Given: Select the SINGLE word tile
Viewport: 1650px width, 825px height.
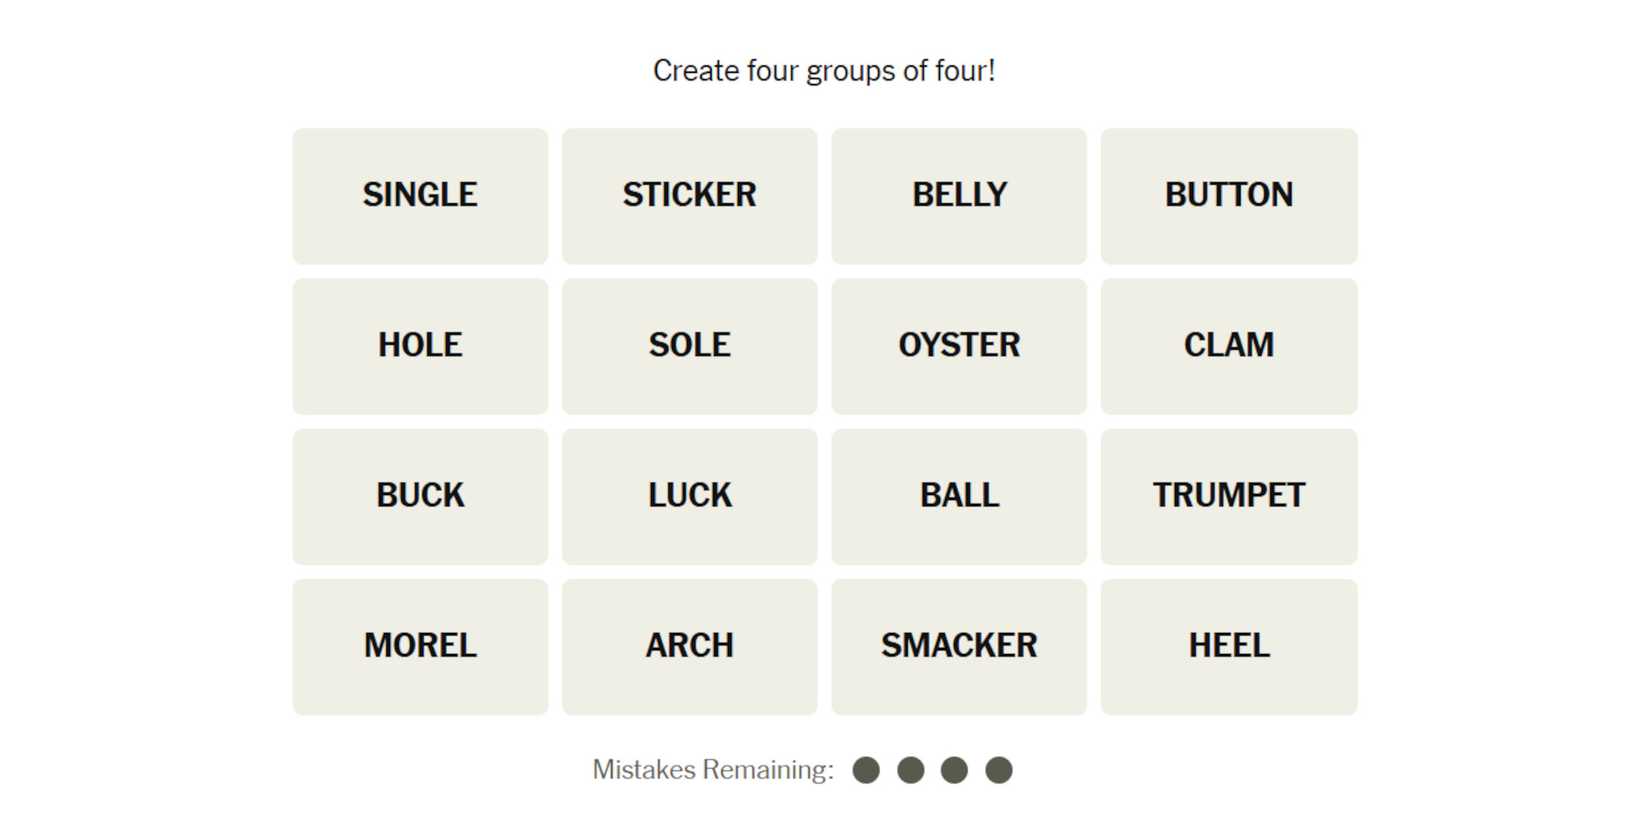Looking at the screenshot, I should [x=420, y=196].
